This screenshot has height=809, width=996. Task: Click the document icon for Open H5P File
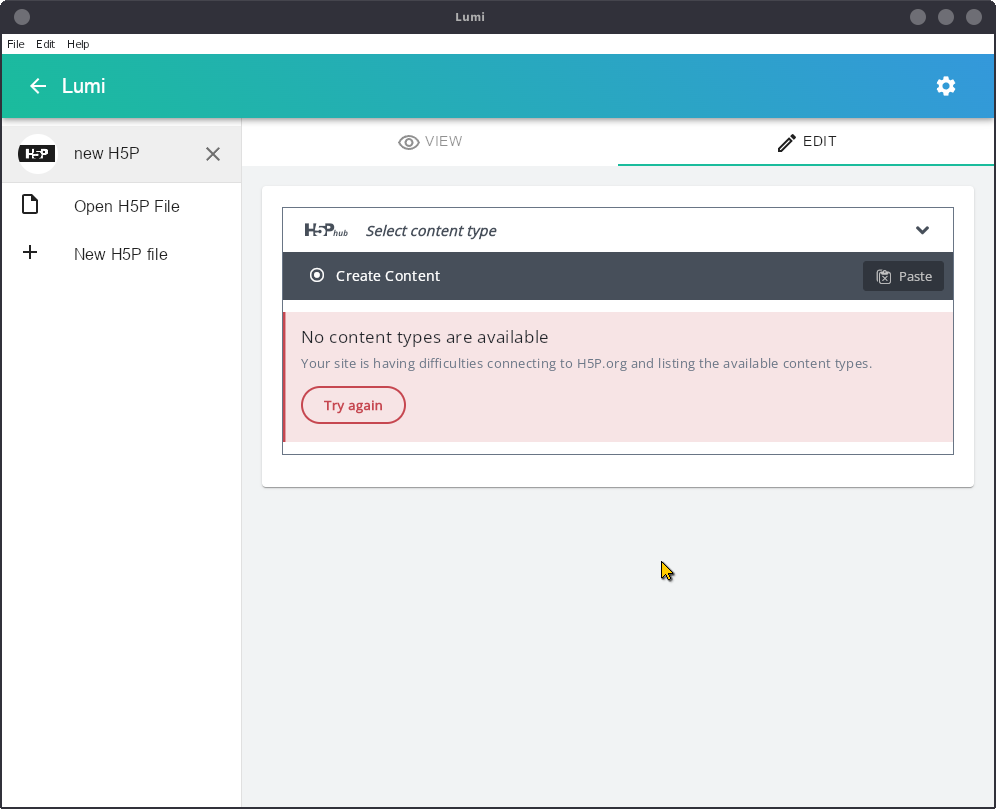30,205
